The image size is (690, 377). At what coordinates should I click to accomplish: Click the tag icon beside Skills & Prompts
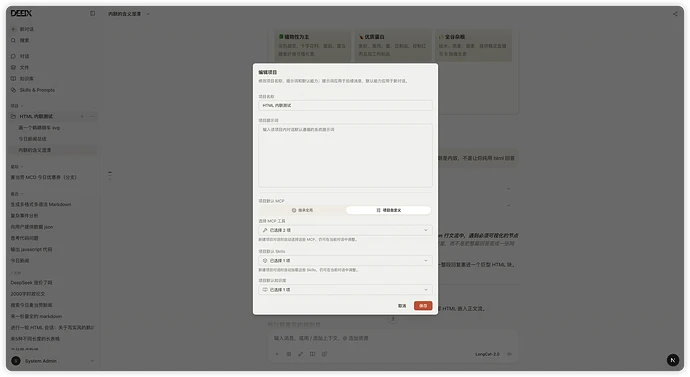13,90
